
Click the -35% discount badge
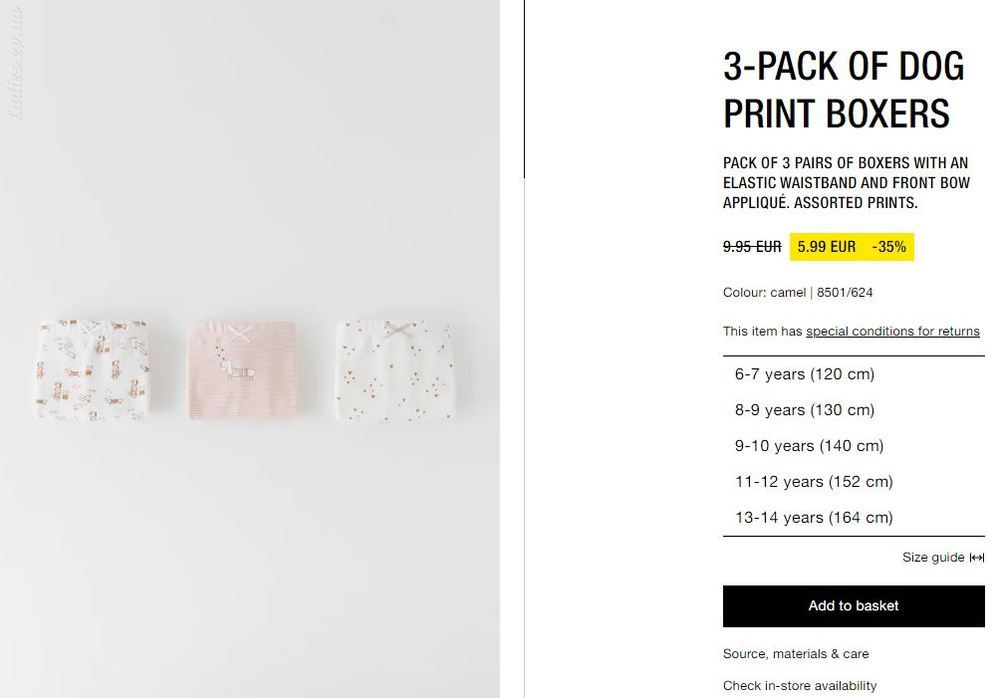[x=889, y=247]
